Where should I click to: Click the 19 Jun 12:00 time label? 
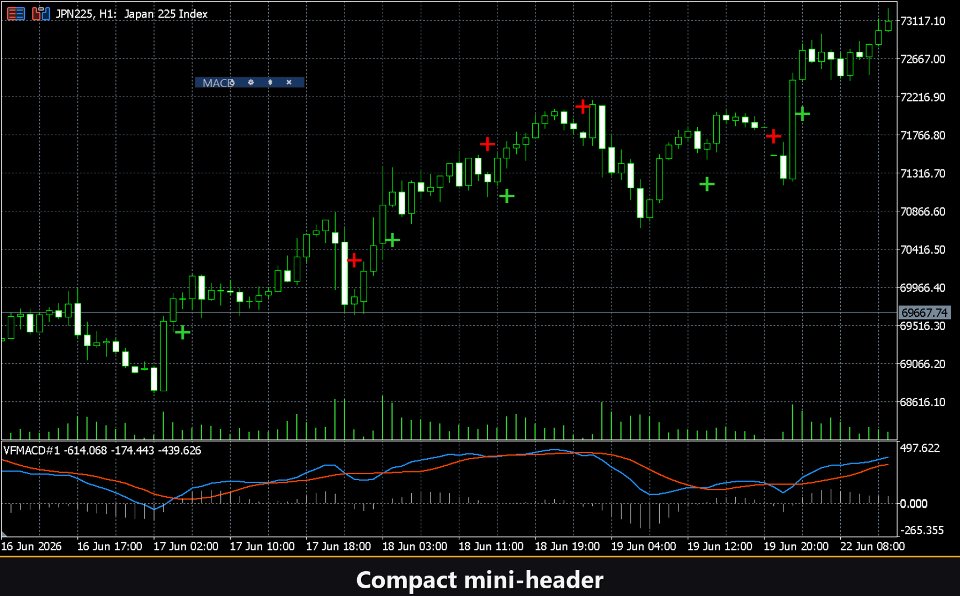[x=719, y=546]
